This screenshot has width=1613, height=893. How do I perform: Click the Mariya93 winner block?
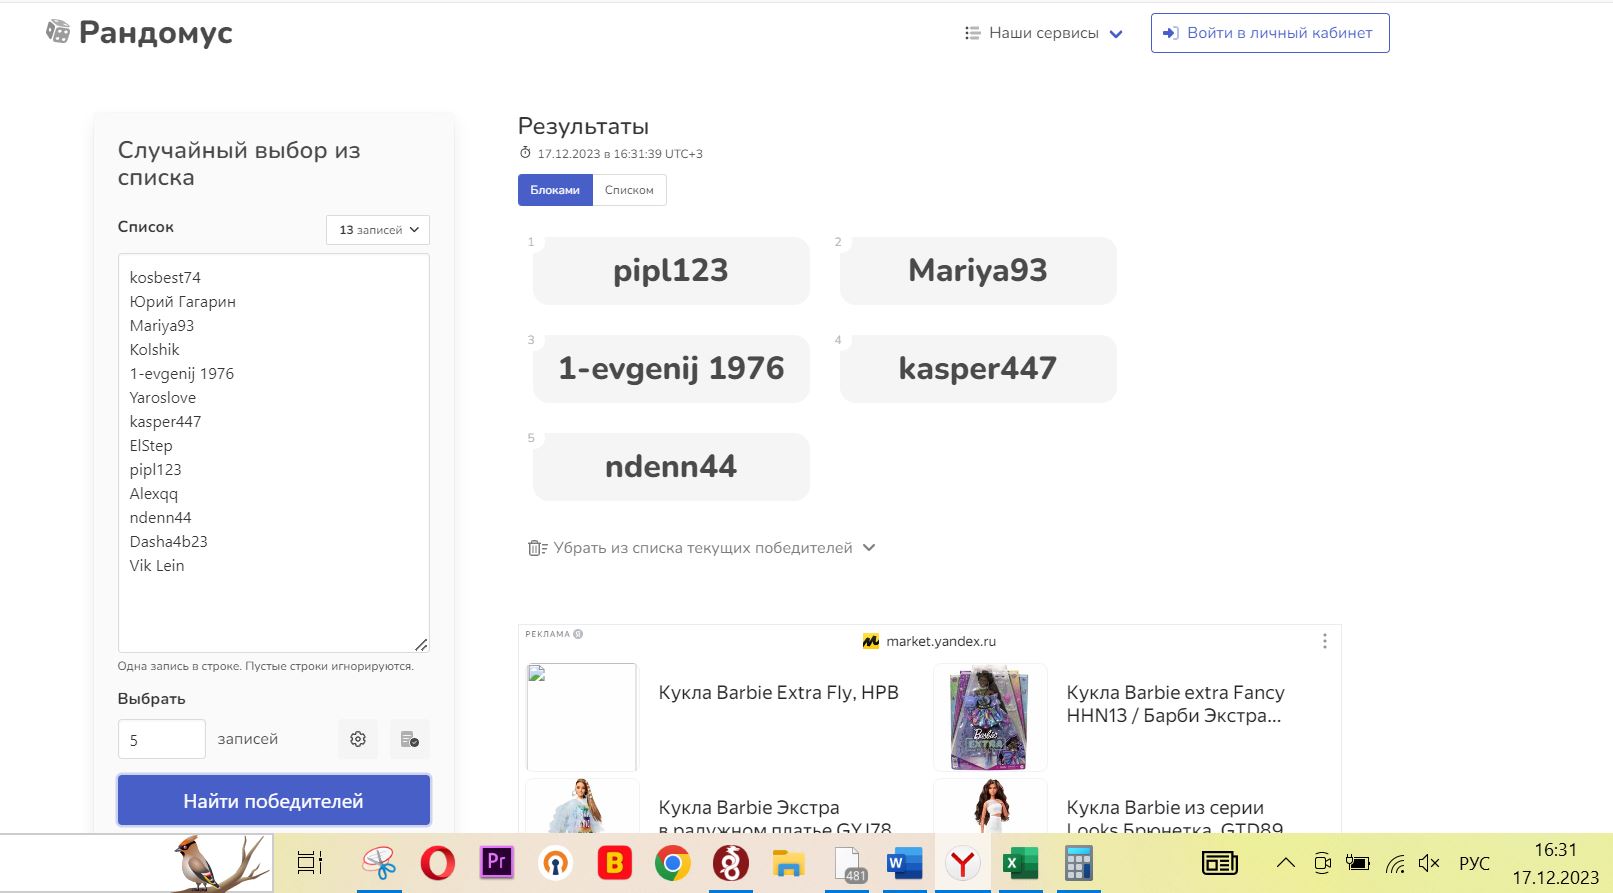click(978, 271)
